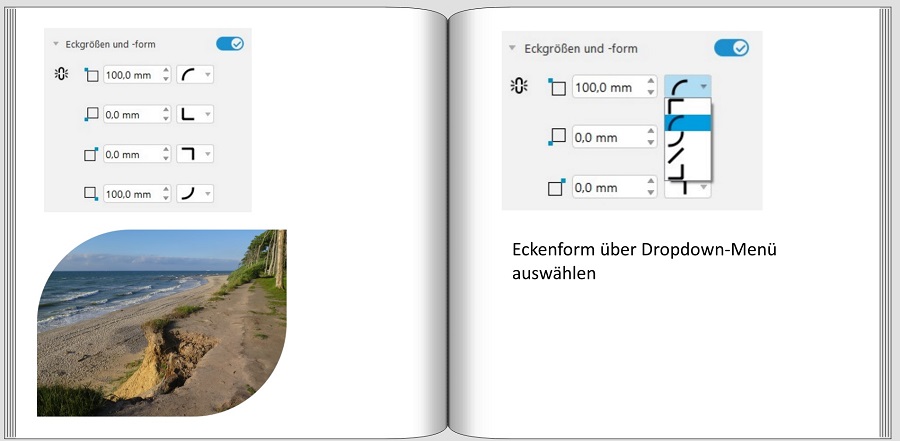The image size is (900, 441).
Task: Select inverse rounded corner option in dropdown list
Action: click(x=688, y=139)
